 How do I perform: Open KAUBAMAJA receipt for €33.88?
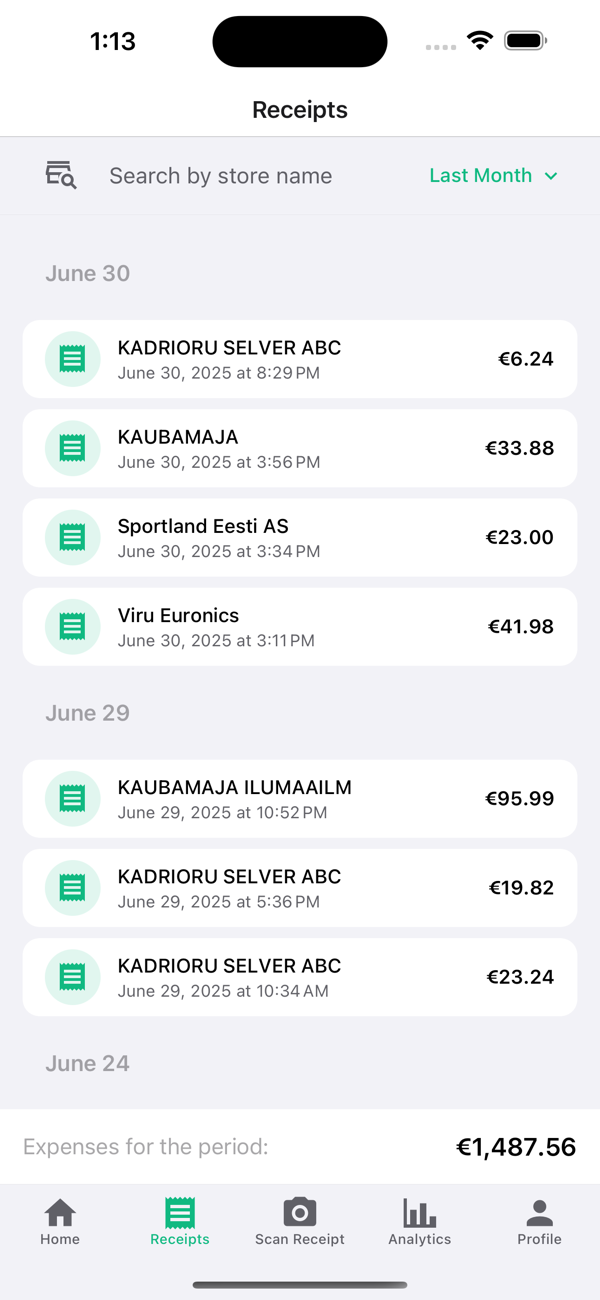300,448
